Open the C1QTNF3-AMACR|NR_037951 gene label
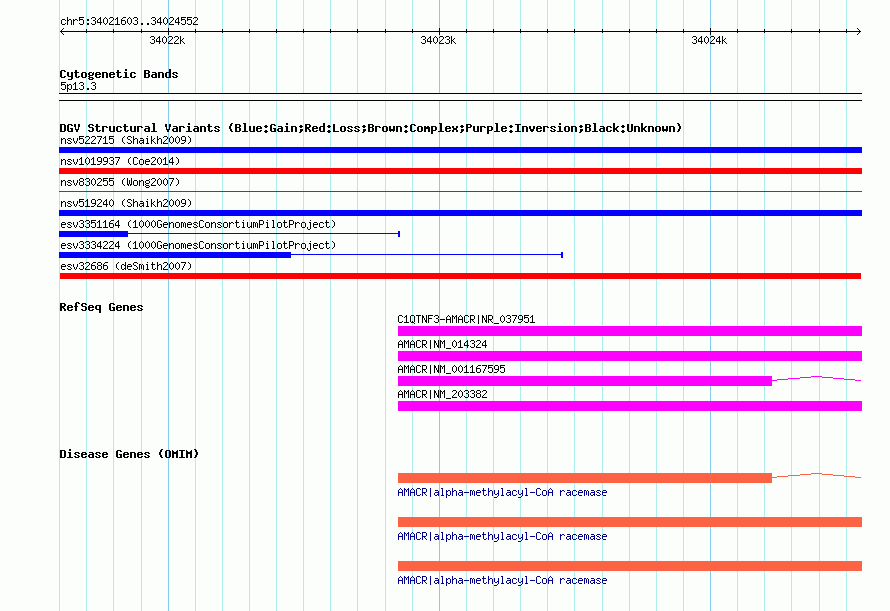Viewport: 890px width, 611px height. tap(466, 319)
